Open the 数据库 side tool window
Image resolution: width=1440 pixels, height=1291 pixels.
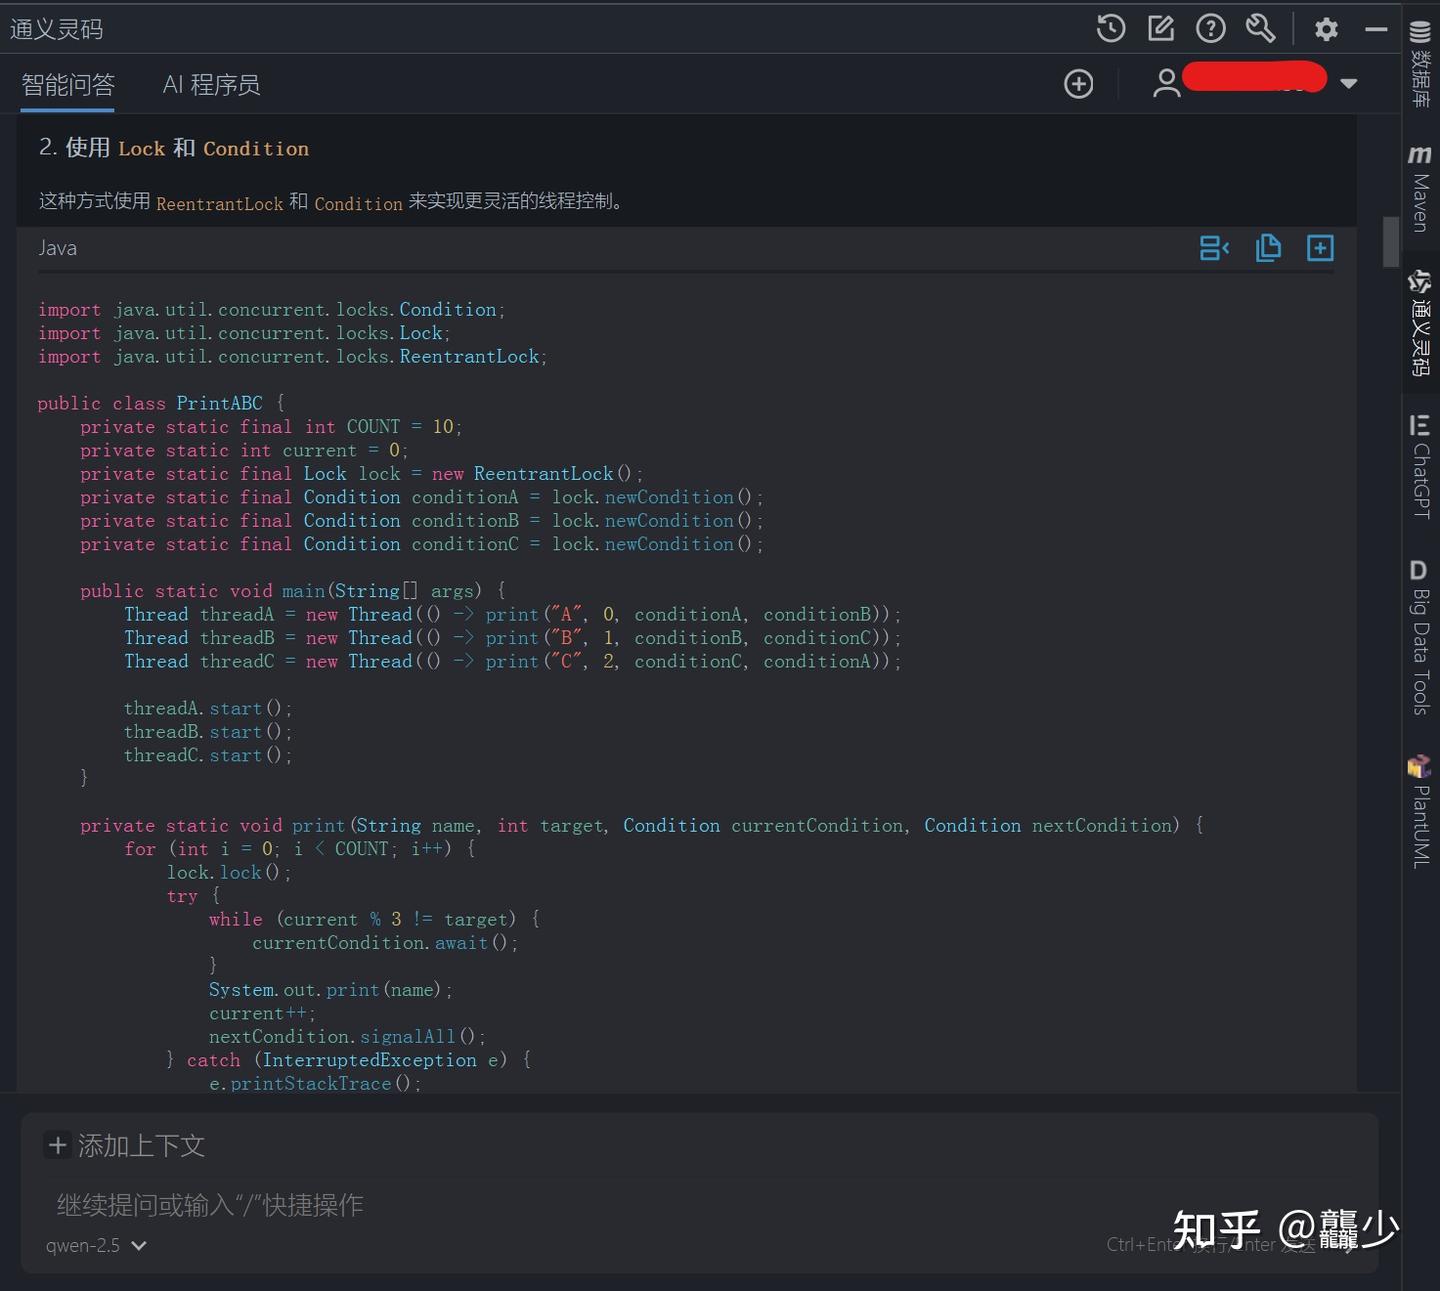pos(1420,64)
